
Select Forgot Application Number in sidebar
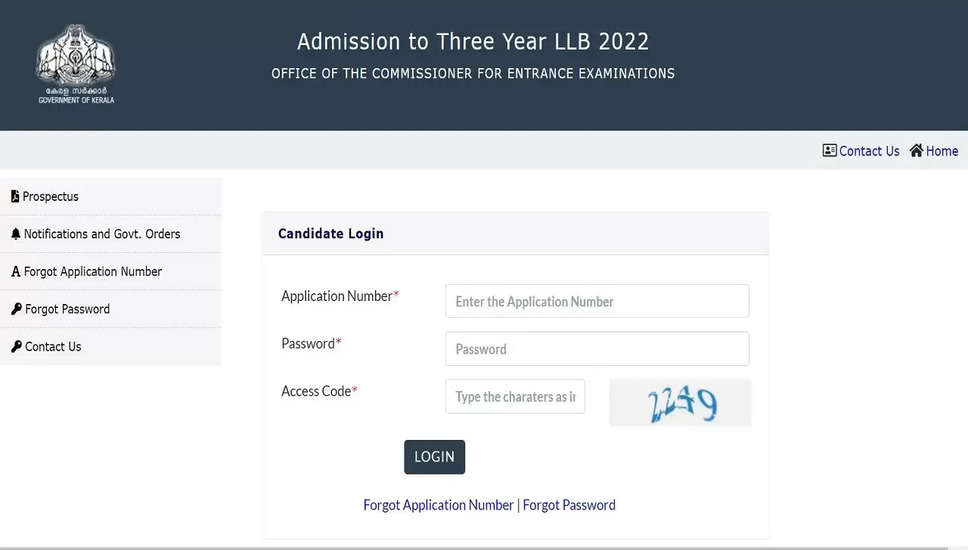click(x=93, y=272)
